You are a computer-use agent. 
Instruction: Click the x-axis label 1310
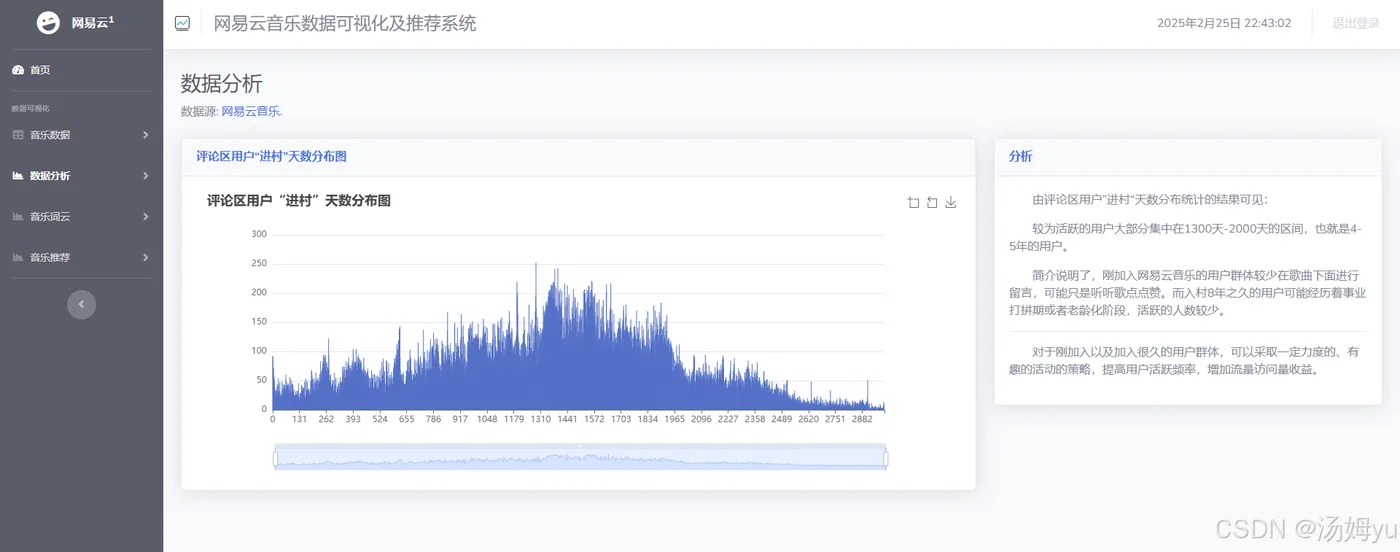(540, 420)
